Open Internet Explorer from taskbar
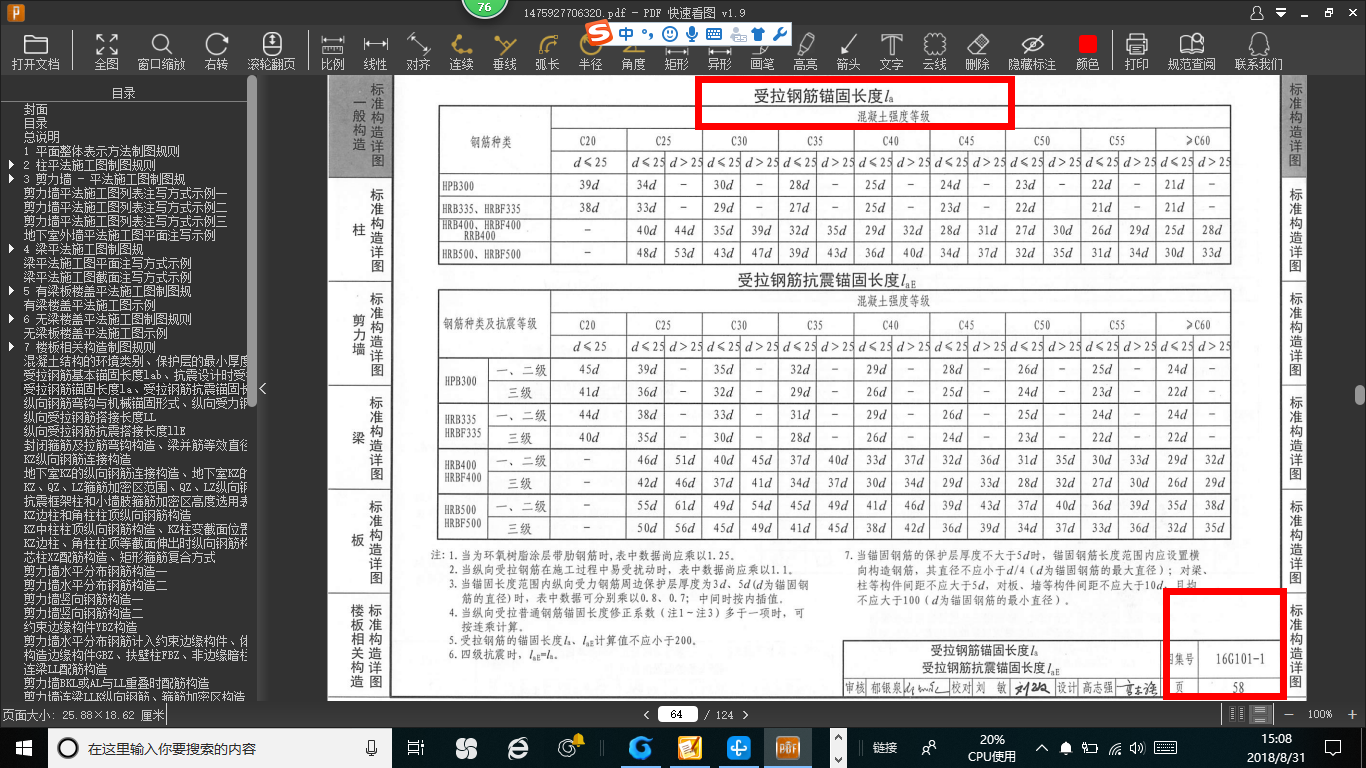The height and width of the screenshot is (768, 1366). point(517,747)
